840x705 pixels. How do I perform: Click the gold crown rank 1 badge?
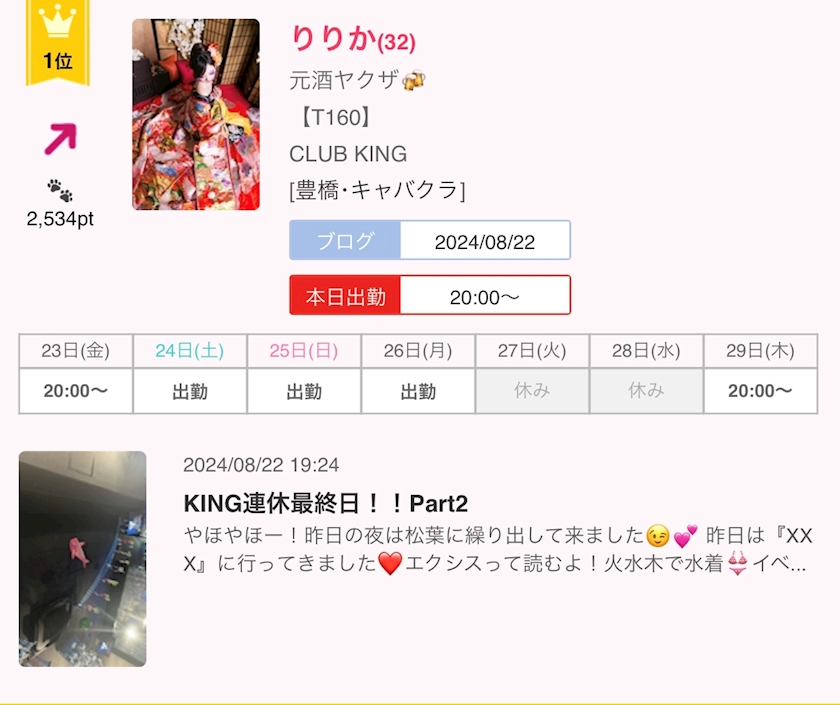tap(58, 42)
